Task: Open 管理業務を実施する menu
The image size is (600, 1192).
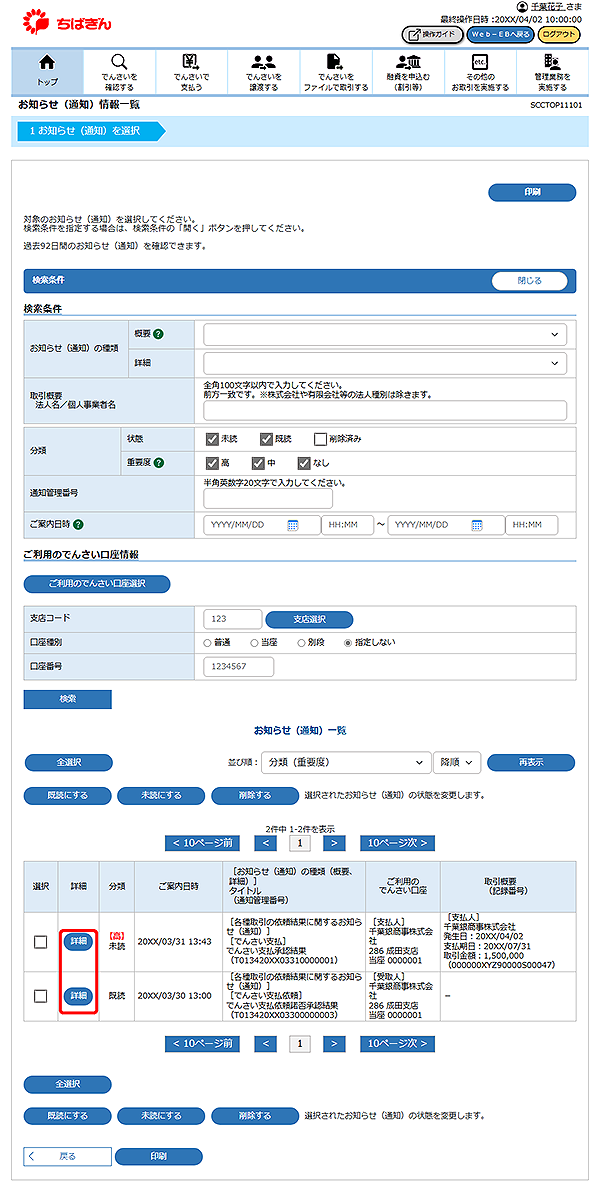Action: coord(551,70)
